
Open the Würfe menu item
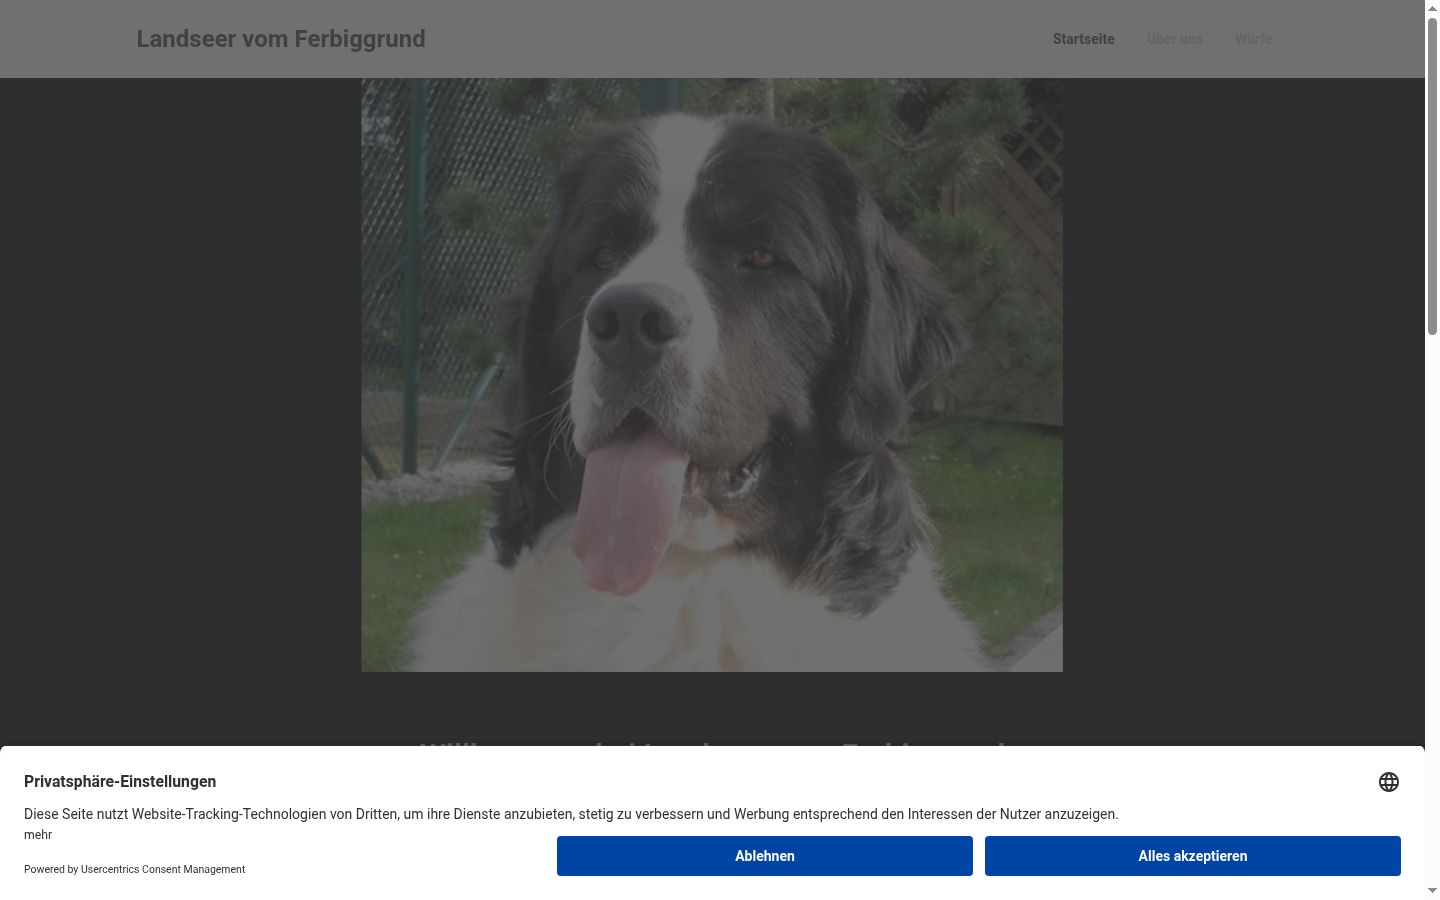click(x=1253, y=39)
